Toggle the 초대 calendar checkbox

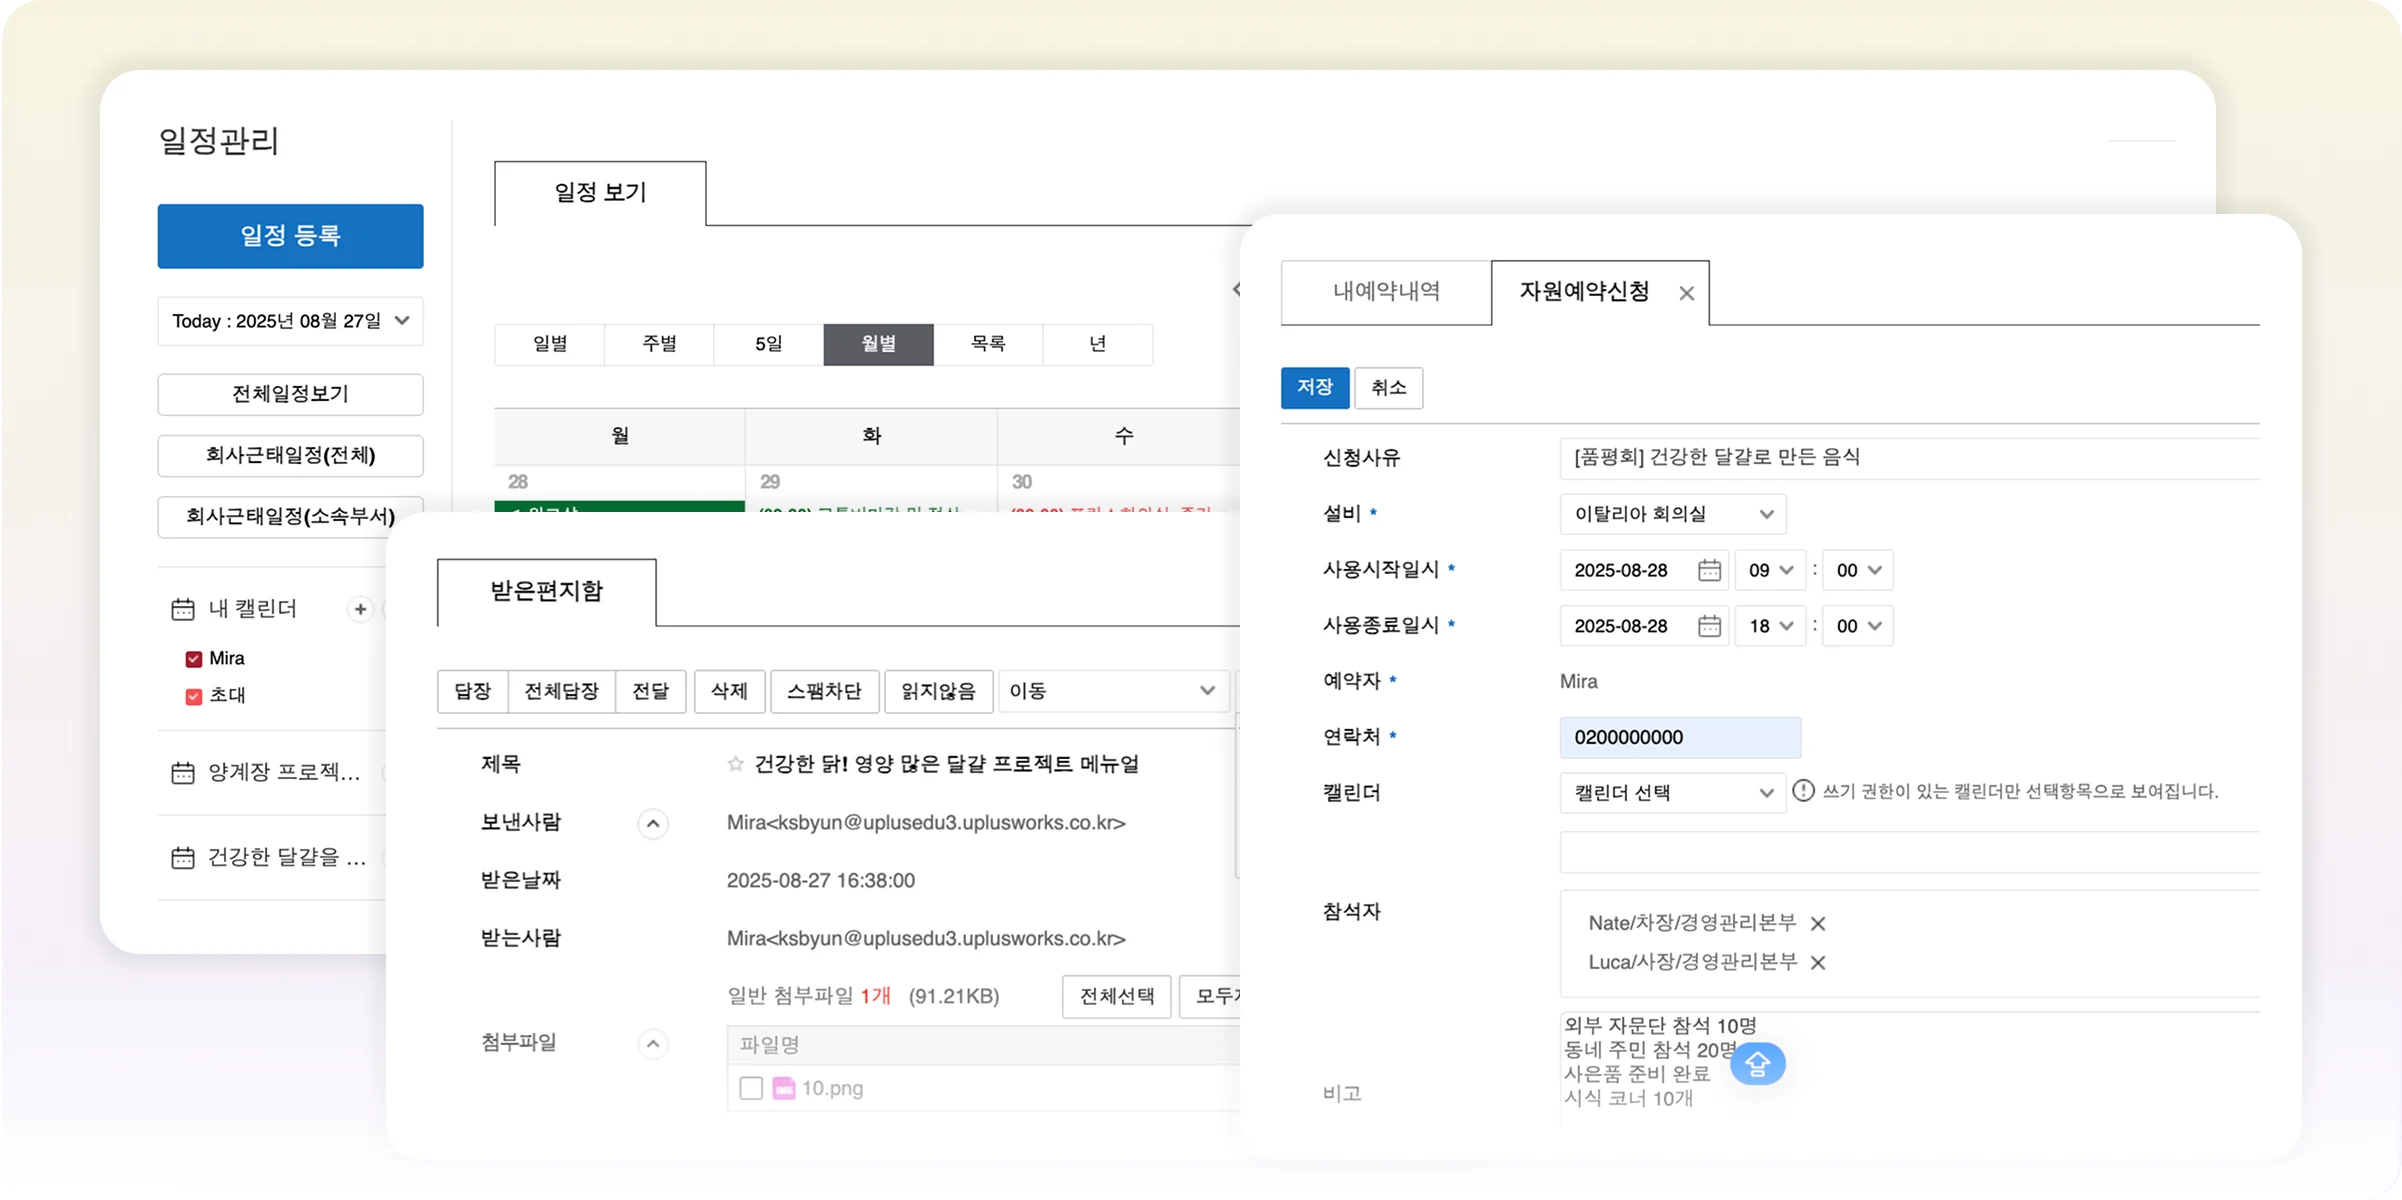click(x=194, y=696)
